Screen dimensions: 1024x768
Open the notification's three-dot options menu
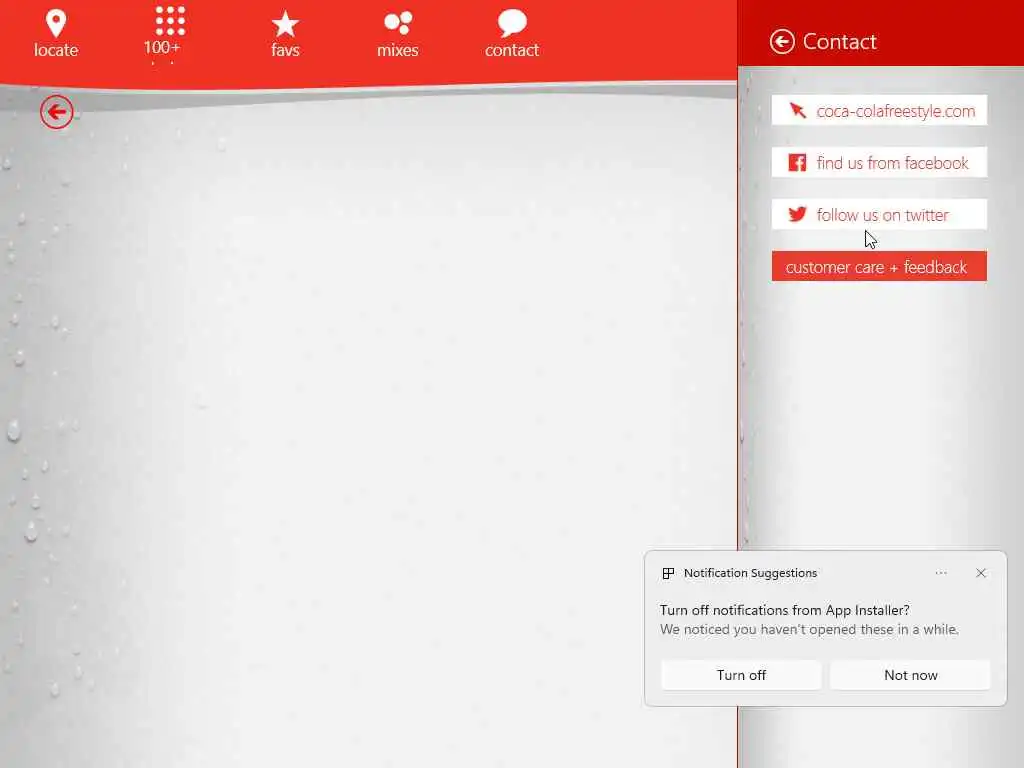[941, 573]
